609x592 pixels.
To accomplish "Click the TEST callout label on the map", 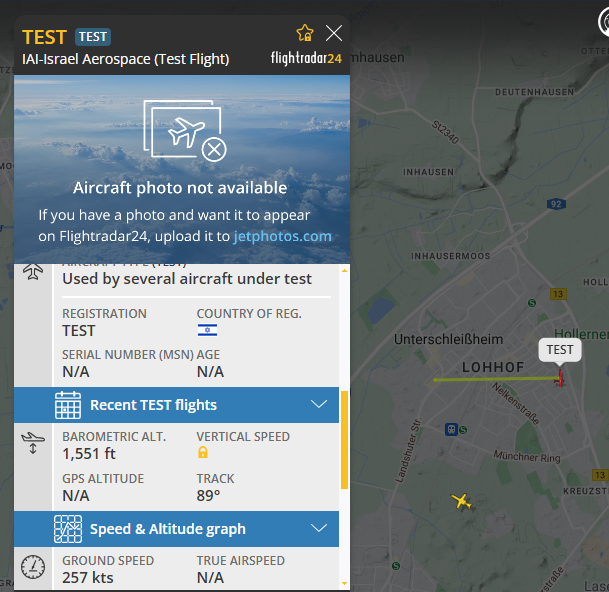I will point(560,350).
